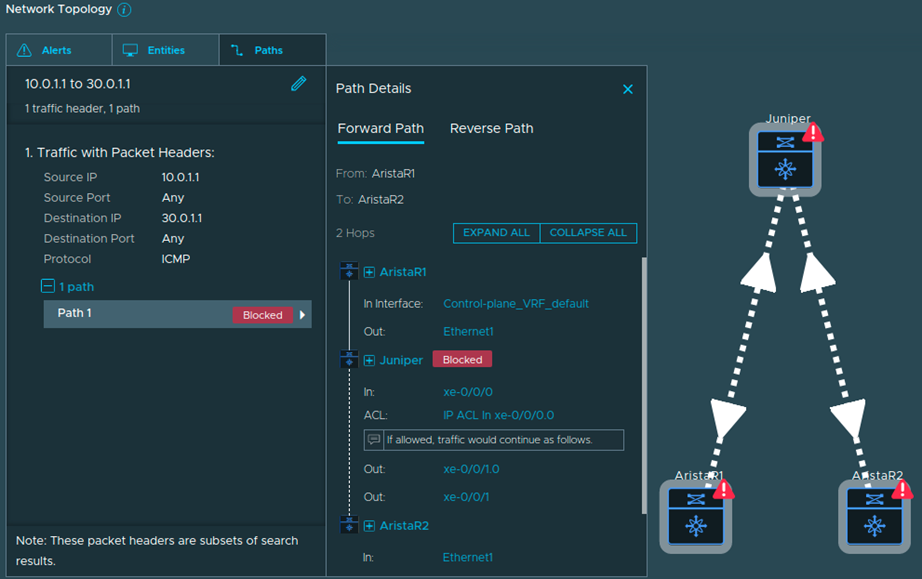Open the Alerts tab
The width and height of the screenshot is (922, 579).
(59, 50)
